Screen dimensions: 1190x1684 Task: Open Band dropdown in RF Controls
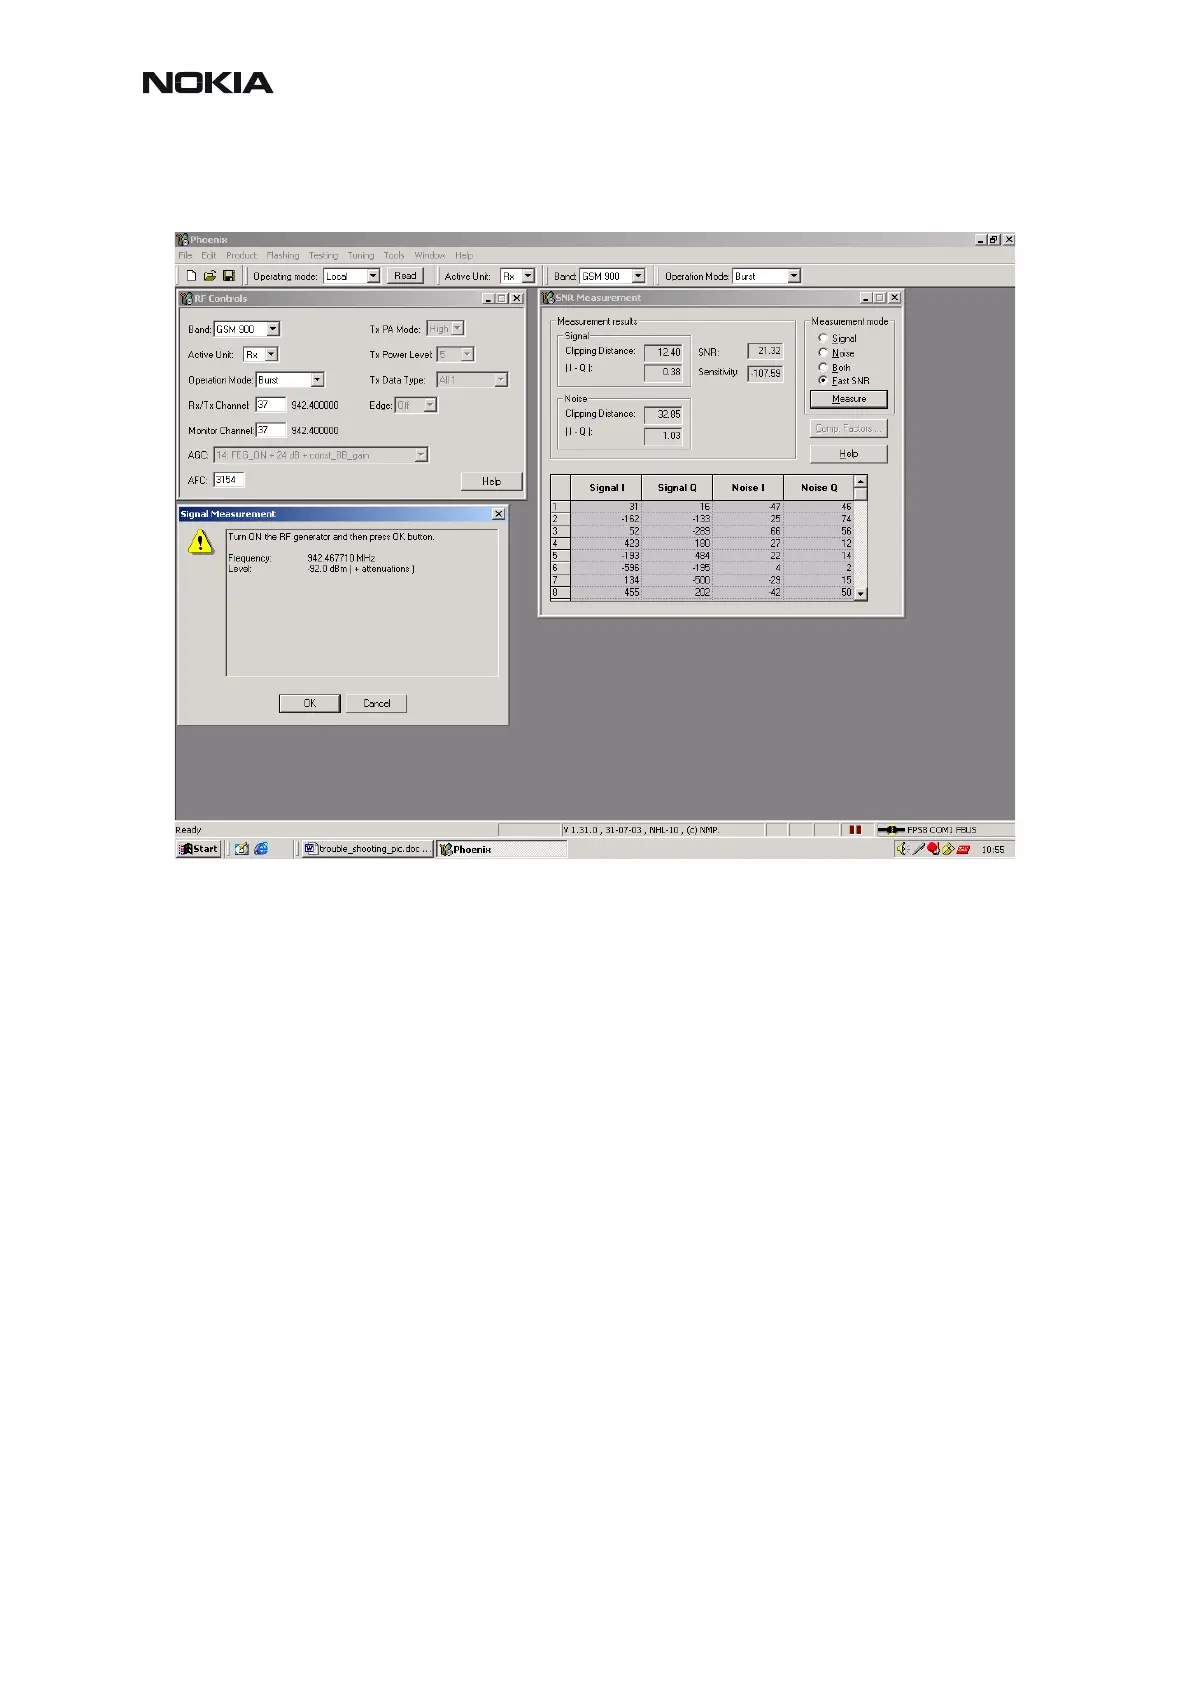coord(273,329)
